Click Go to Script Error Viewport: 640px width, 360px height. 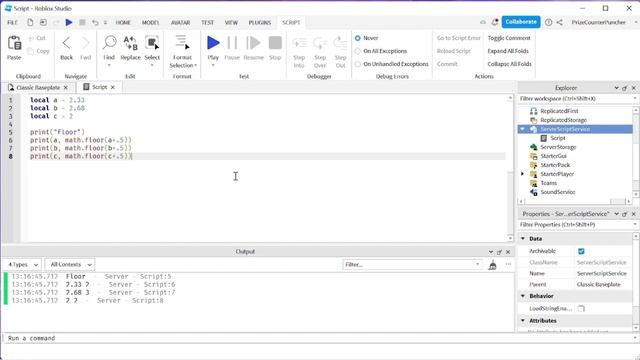458,38
